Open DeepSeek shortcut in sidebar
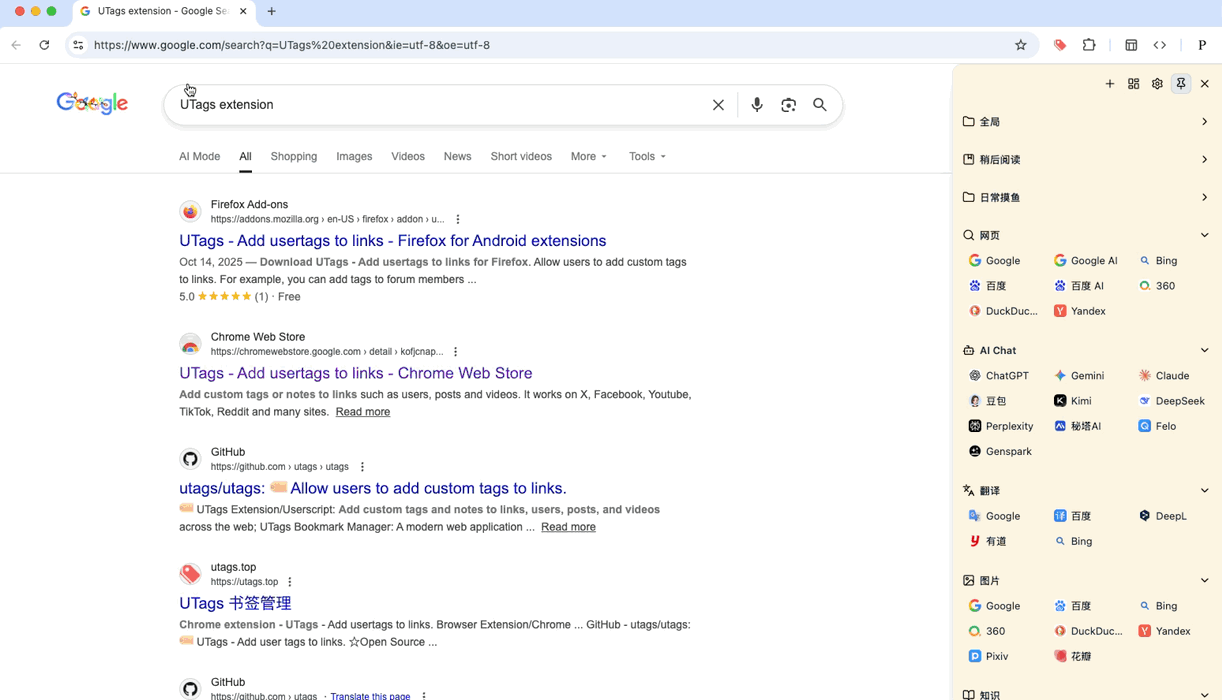Viewport: 1222px width, 700px height. point(1172,401)
